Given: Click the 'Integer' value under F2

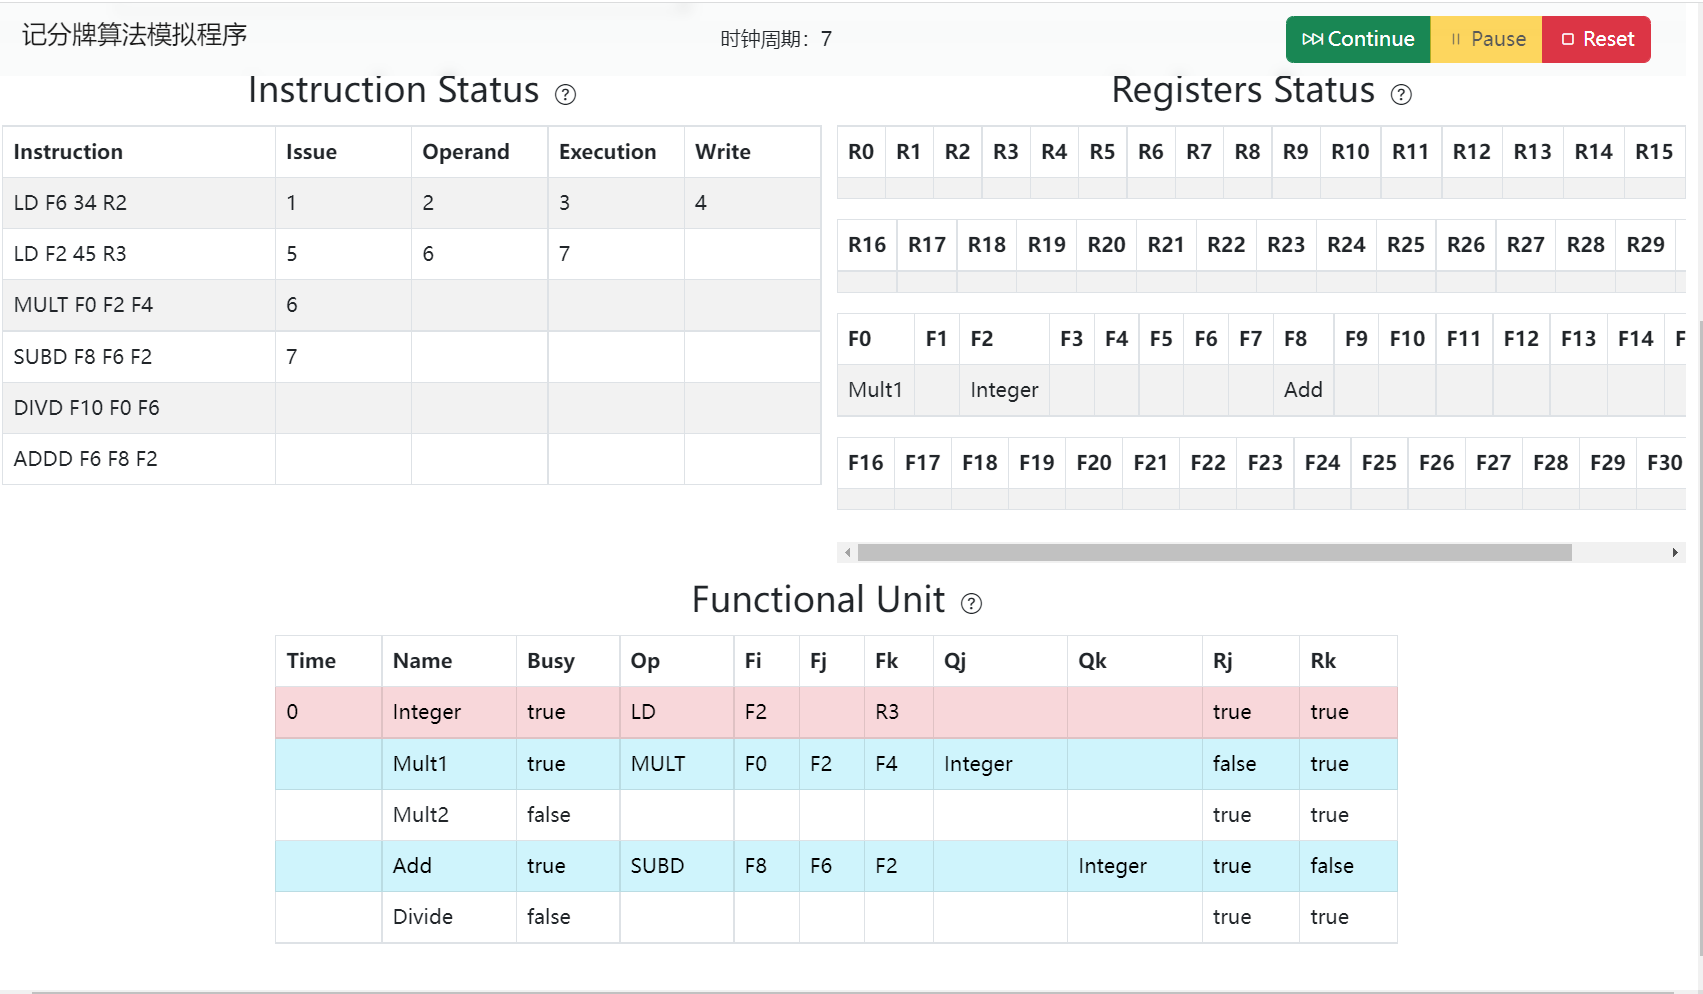Looking at the screenshot, I should point(1004,390).
